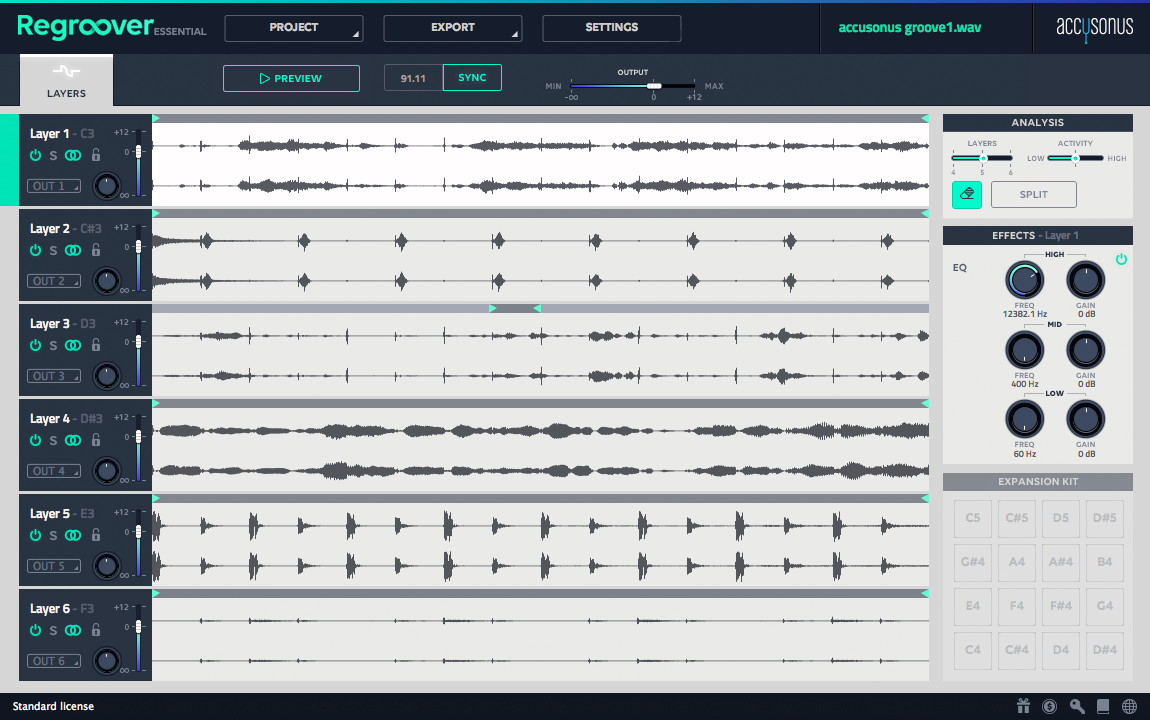Click the SPLIT button
Screen dimensions: 1150x720
(1033, 194)
